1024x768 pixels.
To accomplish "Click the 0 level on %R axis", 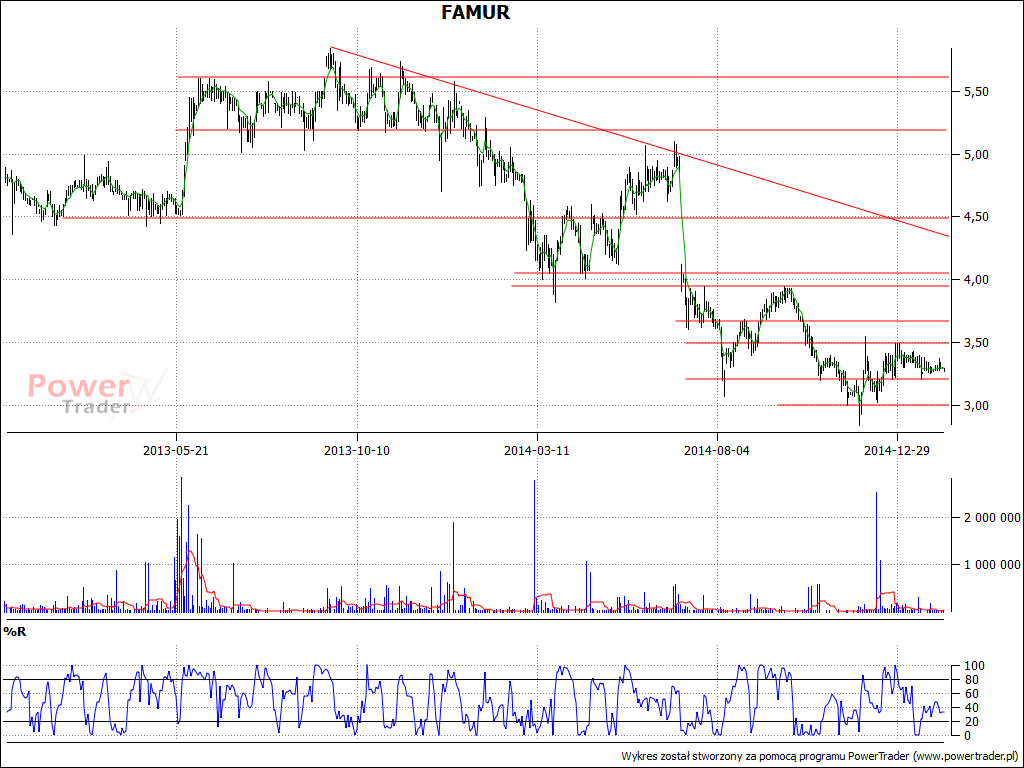I will (x=968, y=735).
